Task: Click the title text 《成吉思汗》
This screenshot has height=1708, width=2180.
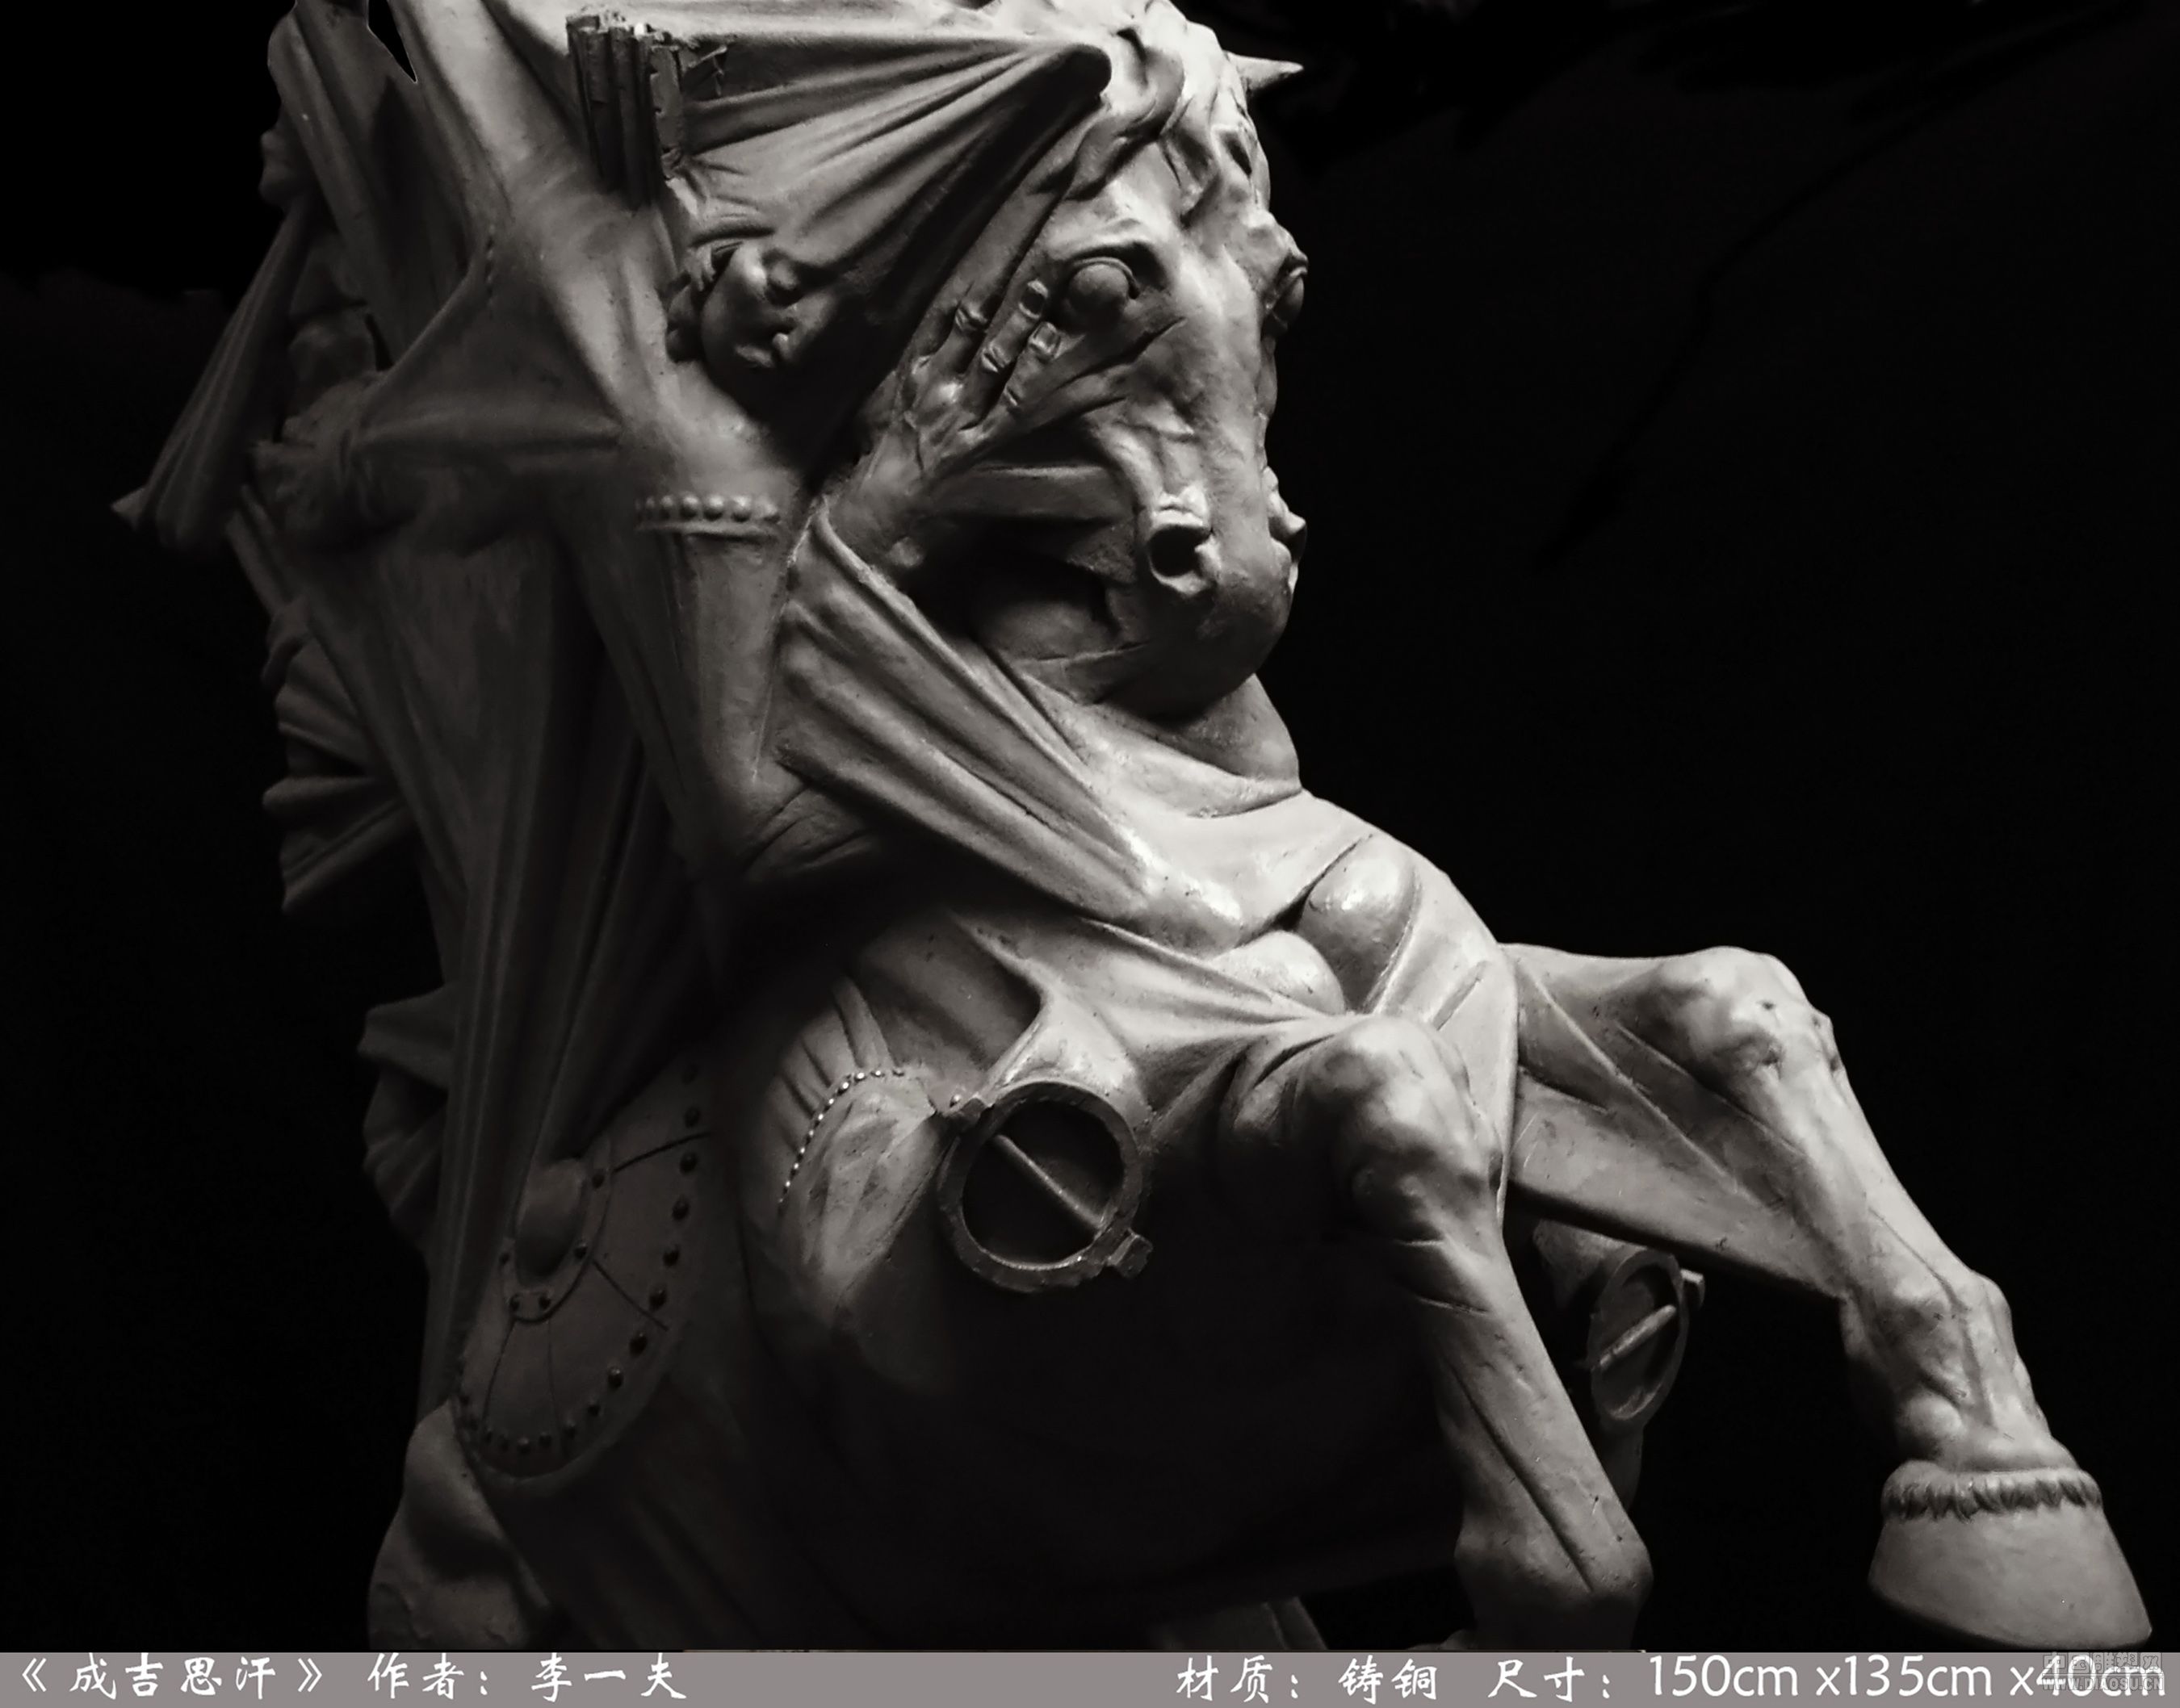Action: click(172, 1678)
